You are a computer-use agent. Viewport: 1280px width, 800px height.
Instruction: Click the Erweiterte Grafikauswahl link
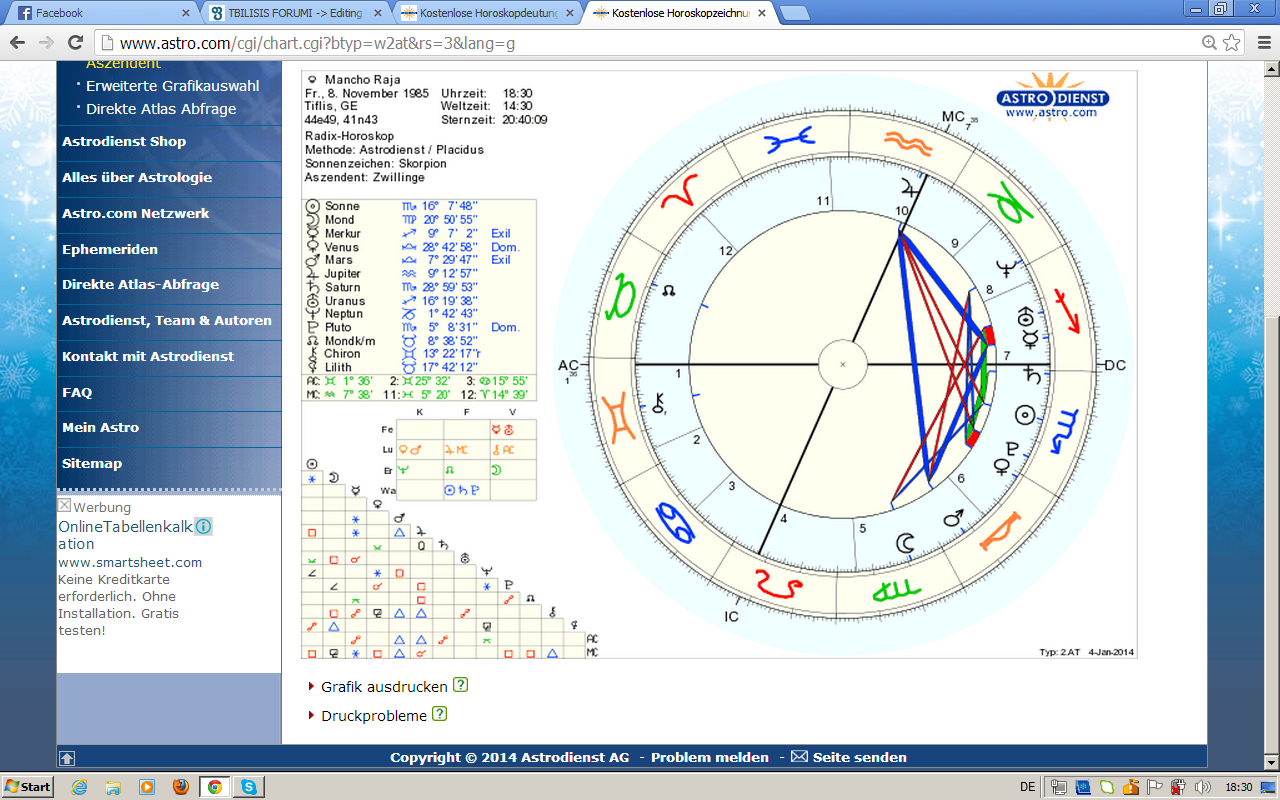(x=172, y=86)
